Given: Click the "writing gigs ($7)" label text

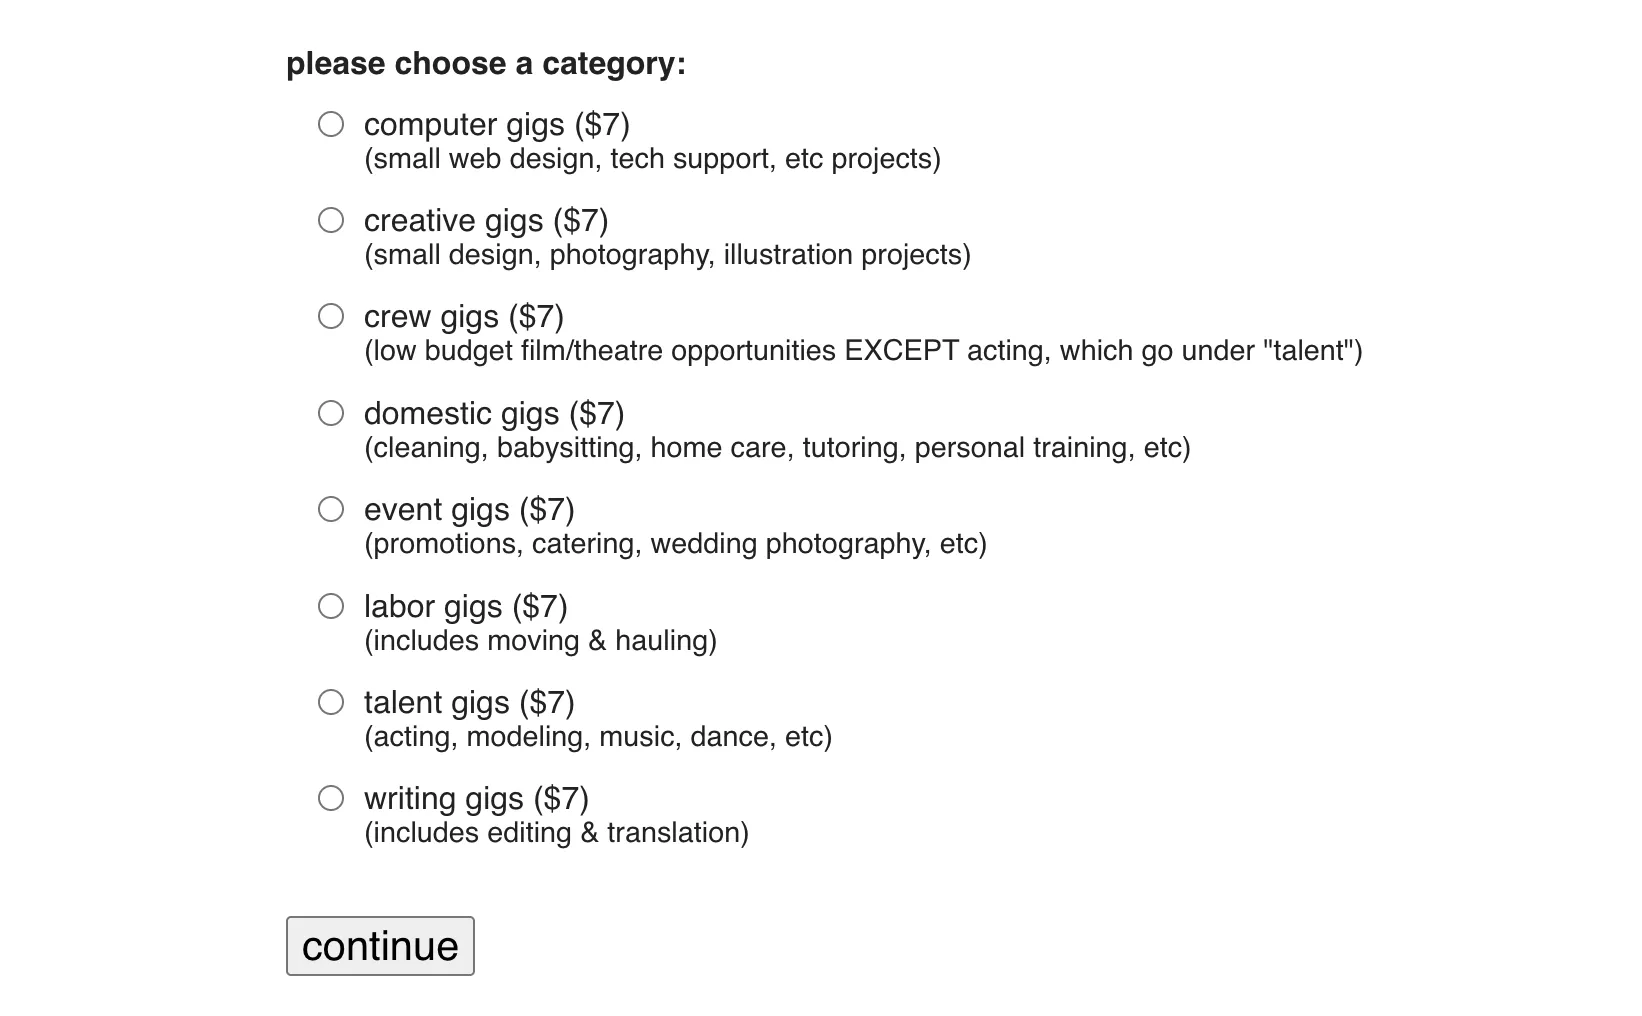Looking at the screenshot, I should click(x=476, y=799).
